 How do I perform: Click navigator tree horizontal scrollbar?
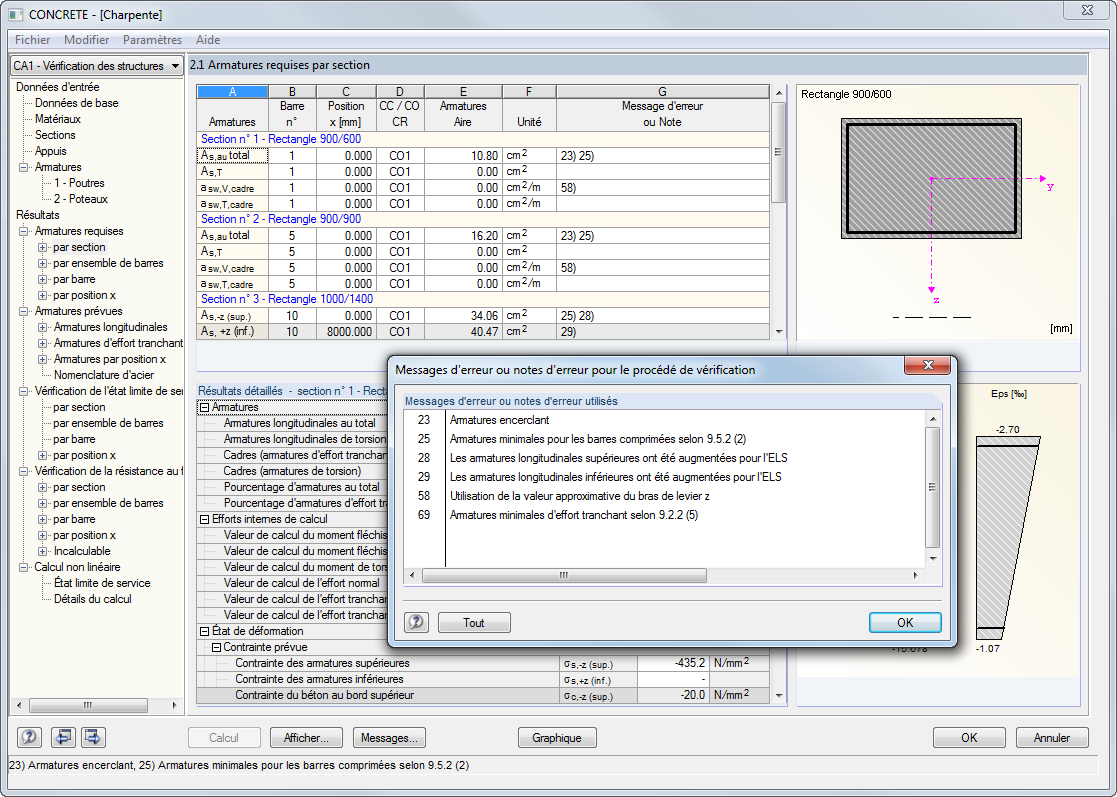pos(88,705)
